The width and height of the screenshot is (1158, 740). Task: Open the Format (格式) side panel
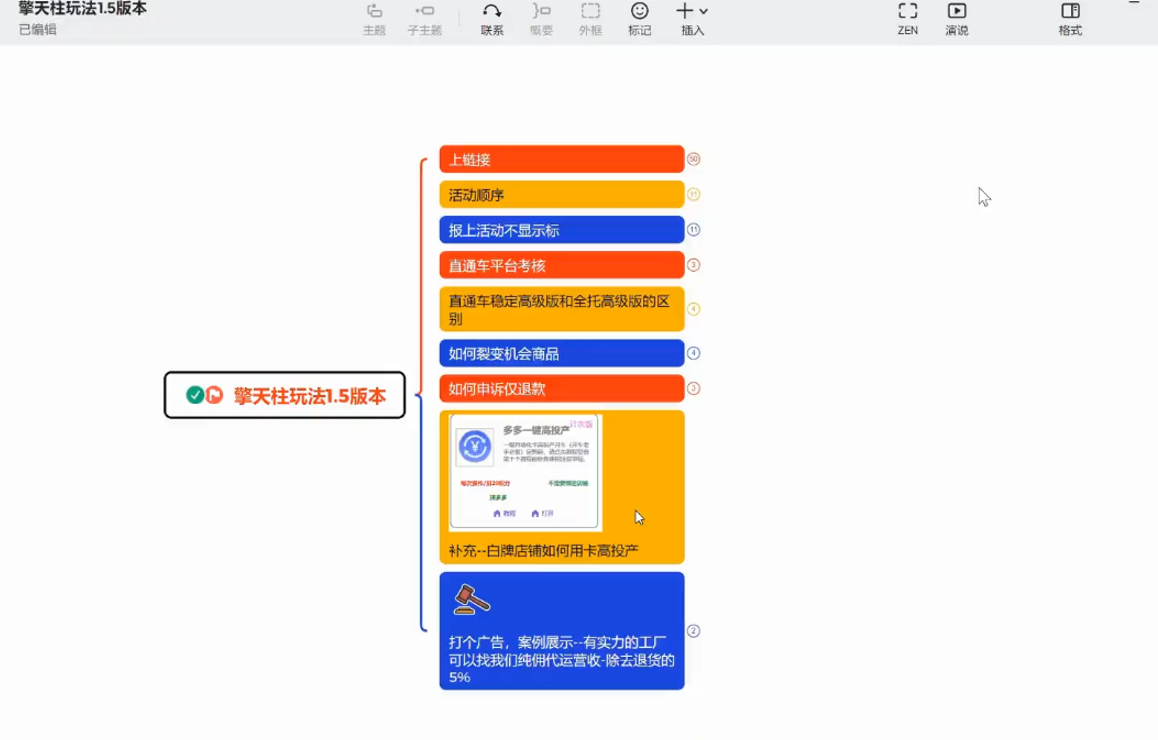click(1069, 20)
